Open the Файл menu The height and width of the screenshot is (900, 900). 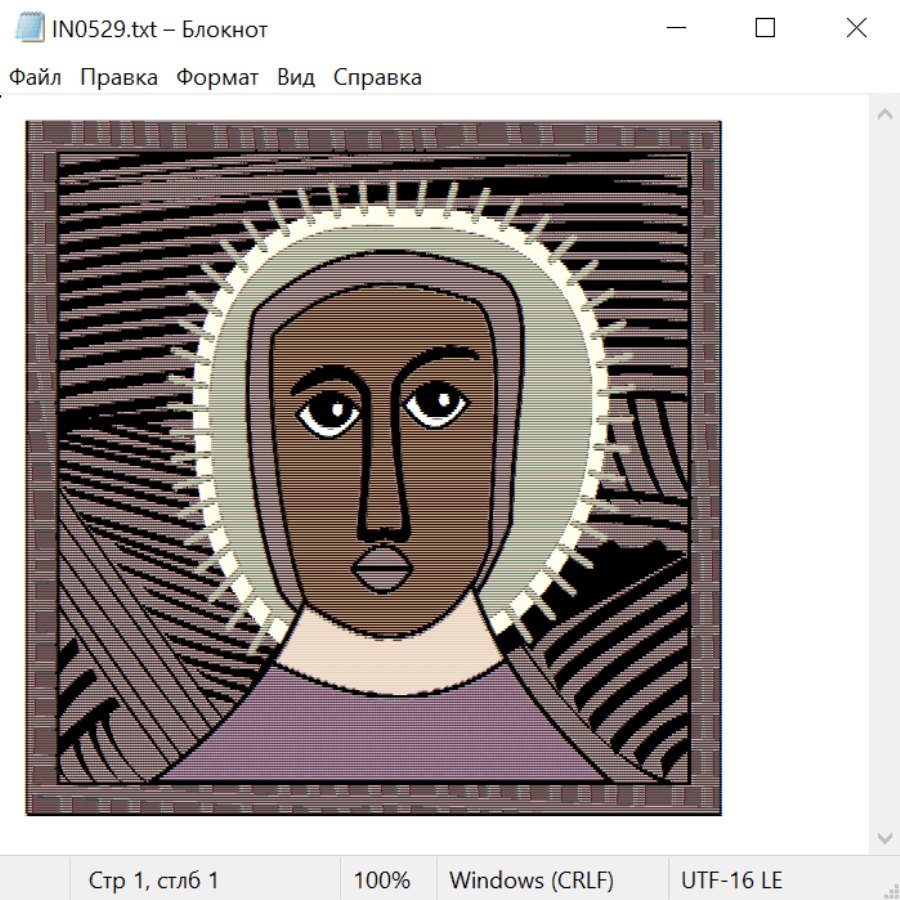coord(35,77)
